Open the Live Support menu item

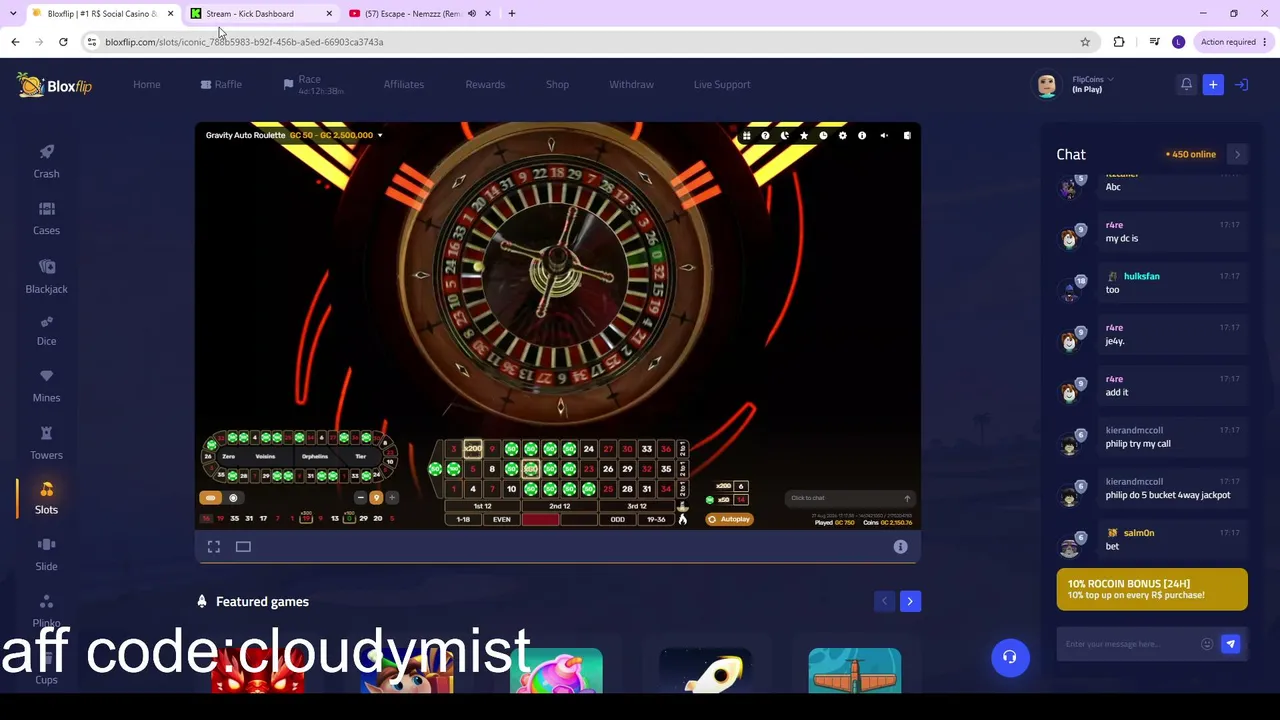[x=722, y=85]
